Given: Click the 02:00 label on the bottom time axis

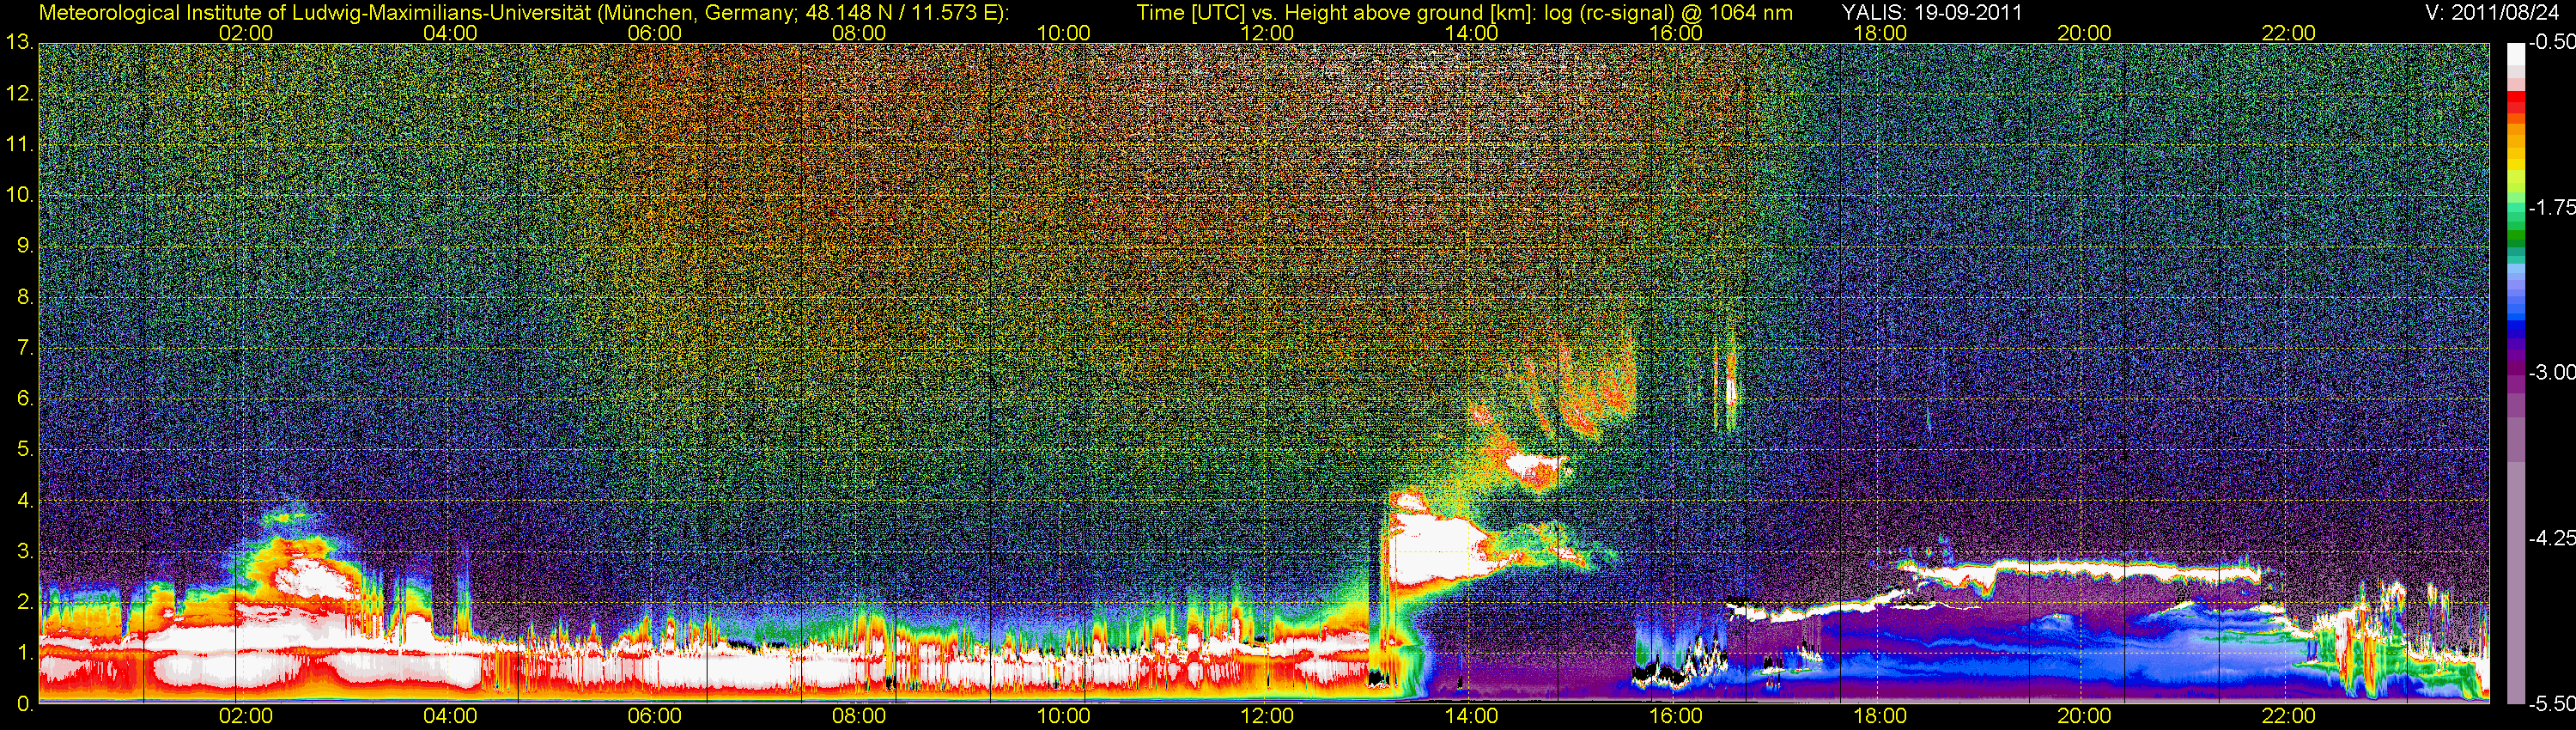Looking at the screenshot, I should pos(246,716).
